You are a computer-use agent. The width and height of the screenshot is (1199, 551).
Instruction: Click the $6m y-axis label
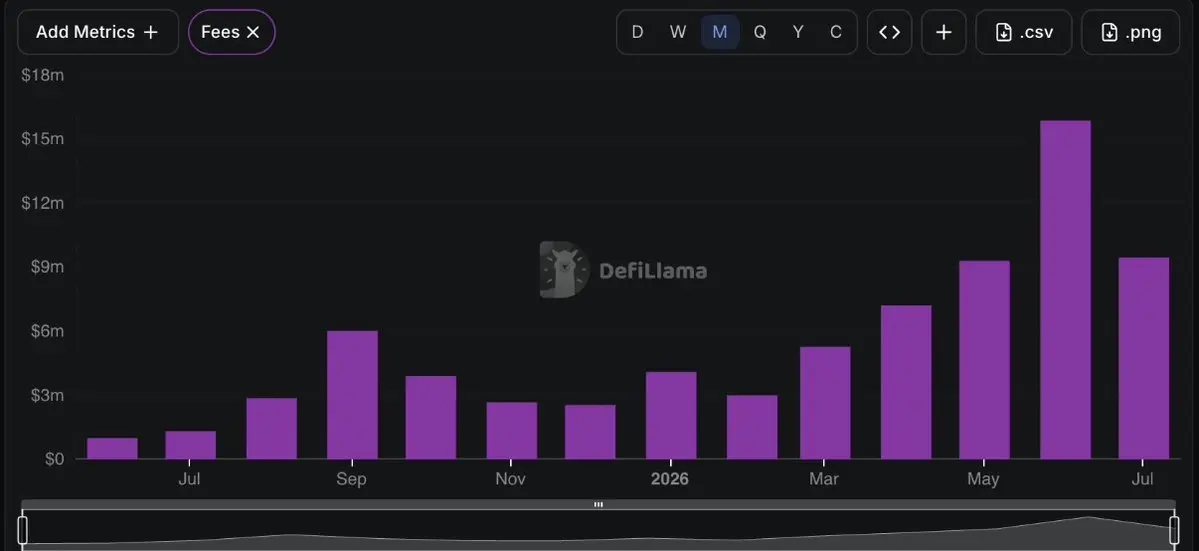[x=47, y=331]
